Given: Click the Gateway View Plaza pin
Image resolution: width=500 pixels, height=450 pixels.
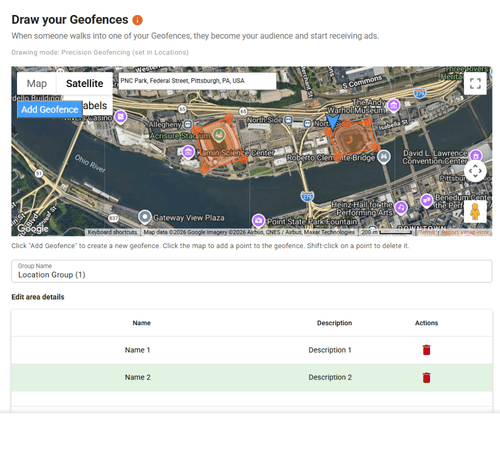Looking at the screenshot, I should [145, 217].
